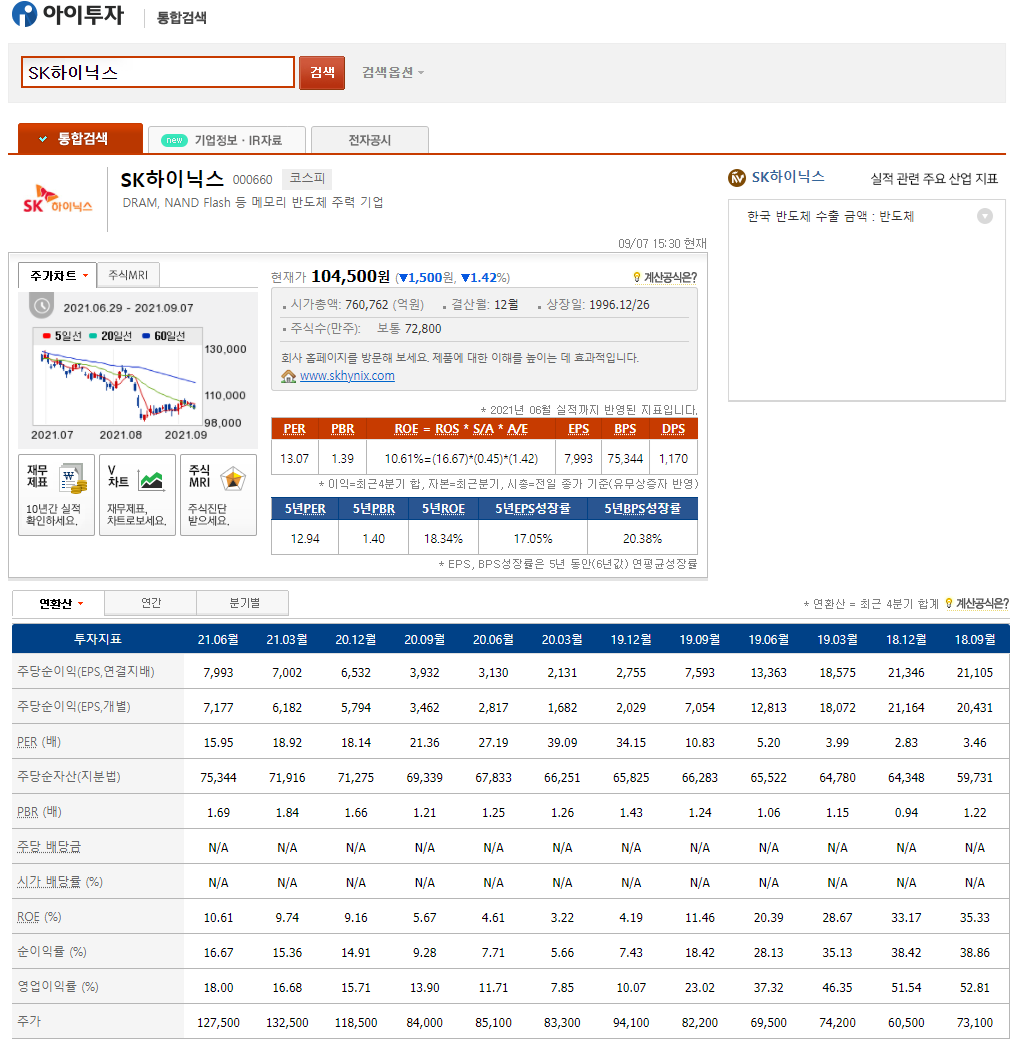Click the A/E link in formula header
1021x1046 pixels.
518,429
